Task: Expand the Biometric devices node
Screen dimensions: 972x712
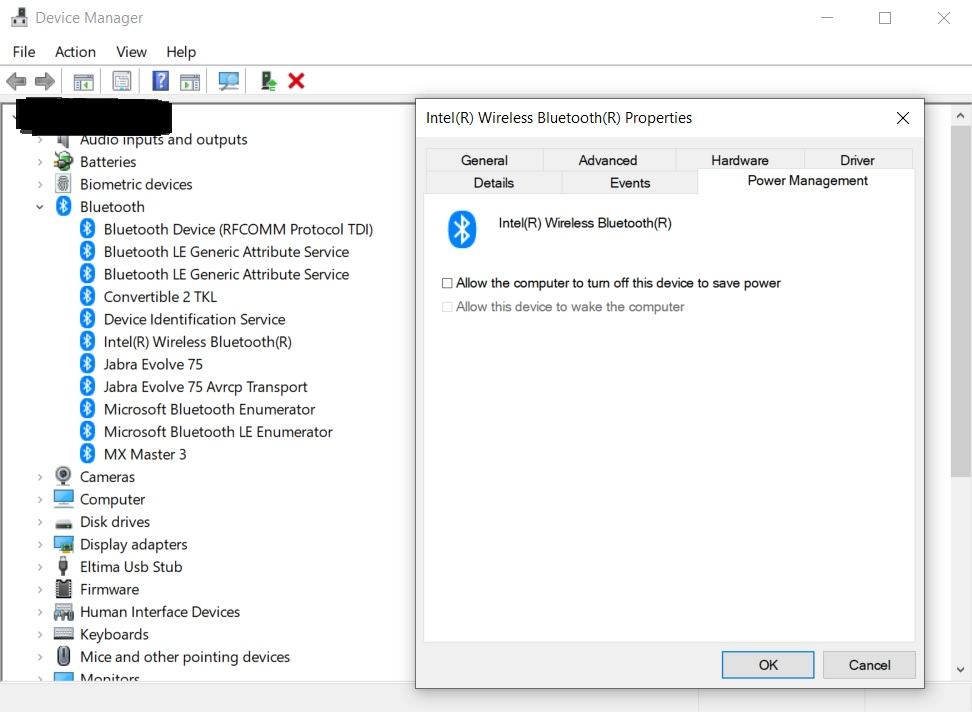Action: click(40, 185)
